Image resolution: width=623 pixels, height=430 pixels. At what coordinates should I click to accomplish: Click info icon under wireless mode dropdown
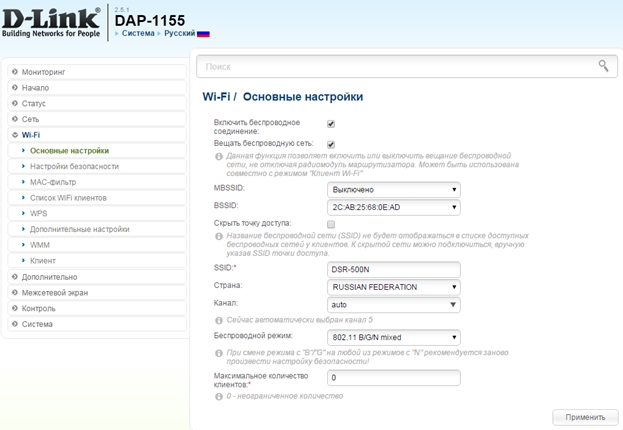tap(219, 353)
